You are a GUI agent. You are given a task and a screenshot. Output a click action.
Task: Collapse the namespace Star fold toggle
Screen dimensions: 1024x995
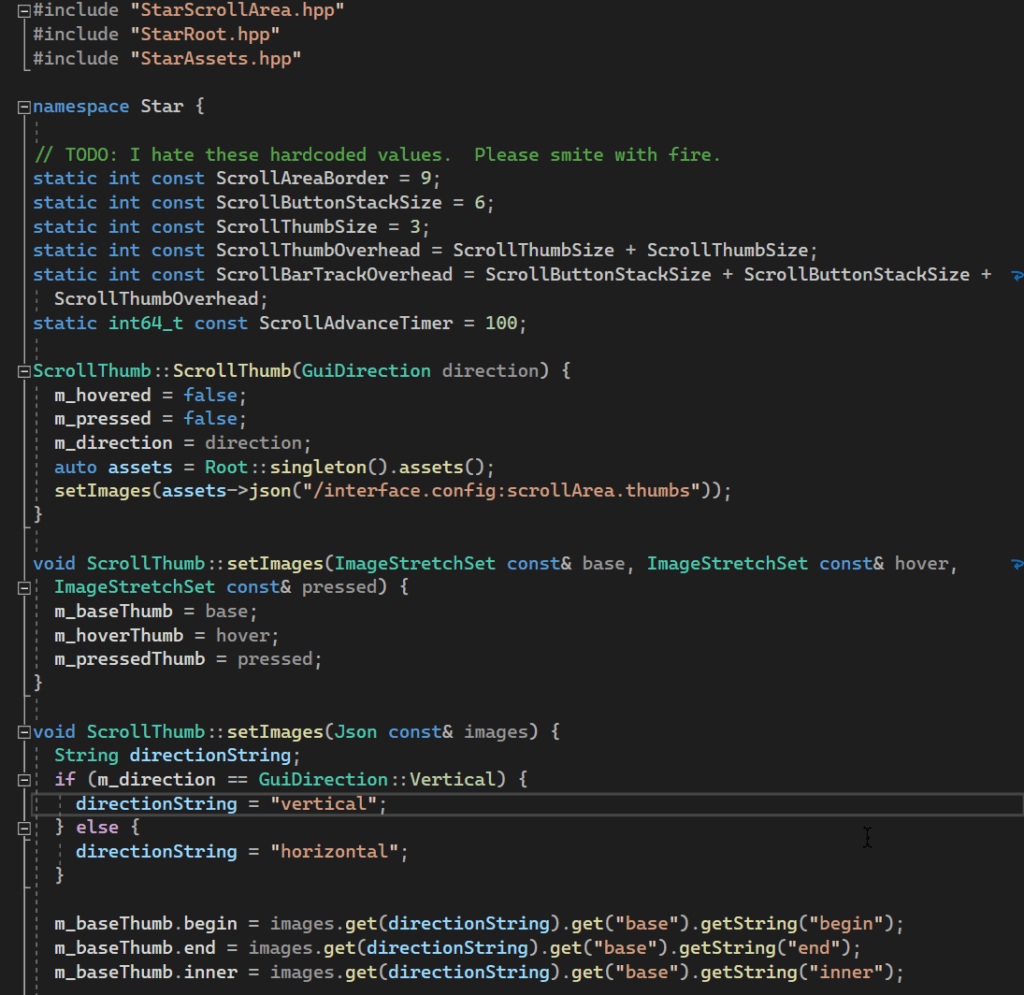click(24, 107)
